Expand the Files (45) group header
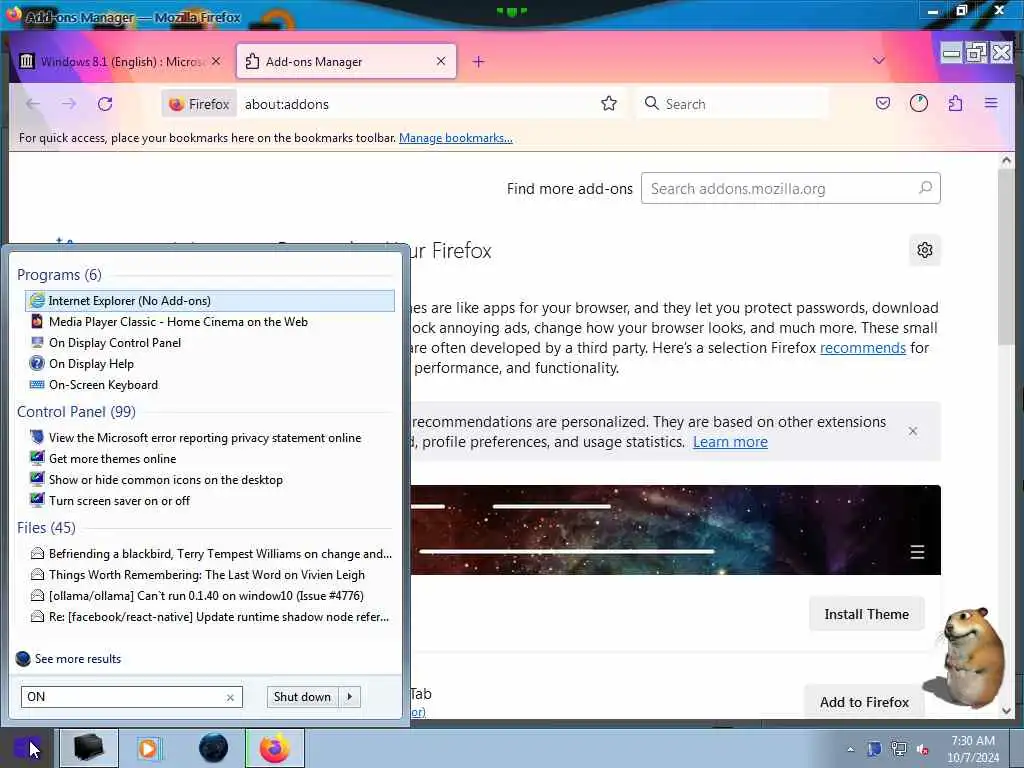This screenshot has height=768, width=1024. pyautogui.click(x=46, y=527)
